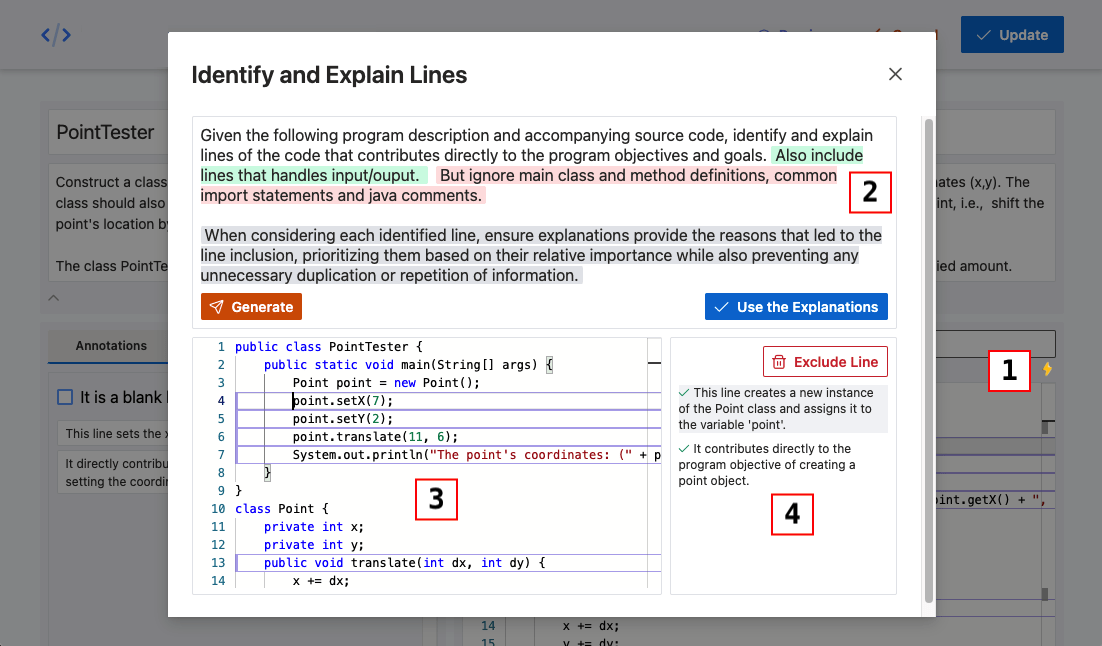The height and width of the screenshot is (646, 1102).
Task: Close the Identify and Explain Lines dialog
Action: point(895,75)
